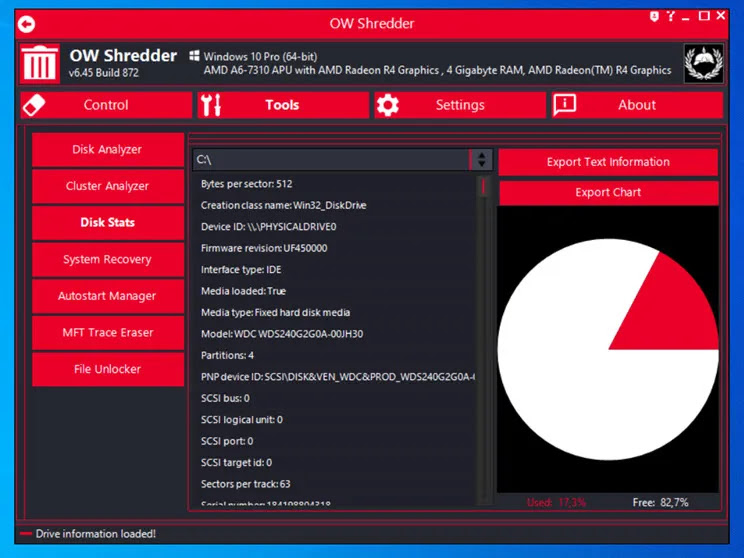Image resolution: width=744 pixels, height=558 pixels.
Task: Switch to the Tools tab
Action: [x=283, y=105]
